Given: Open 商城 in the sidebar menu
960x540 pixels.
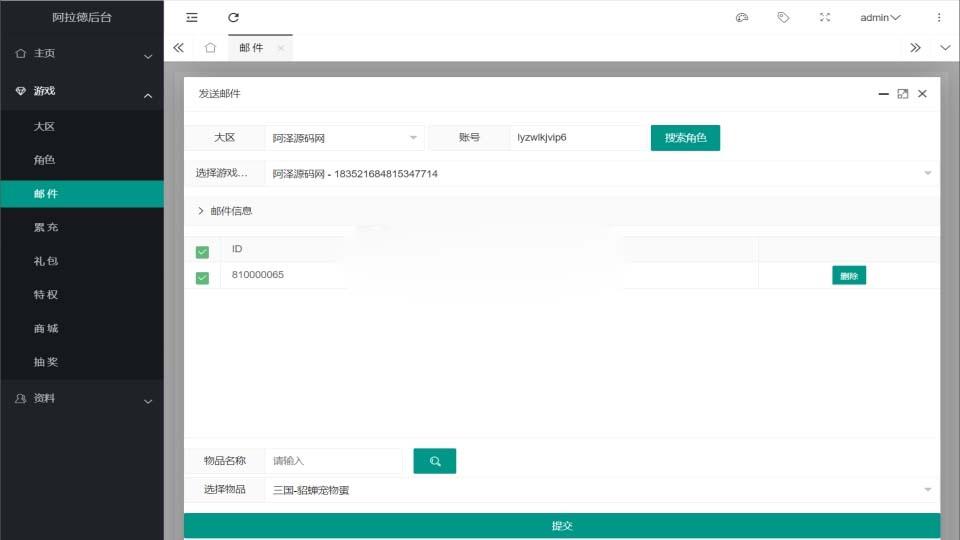Looking at the screenshot, I should coord(45,328).
